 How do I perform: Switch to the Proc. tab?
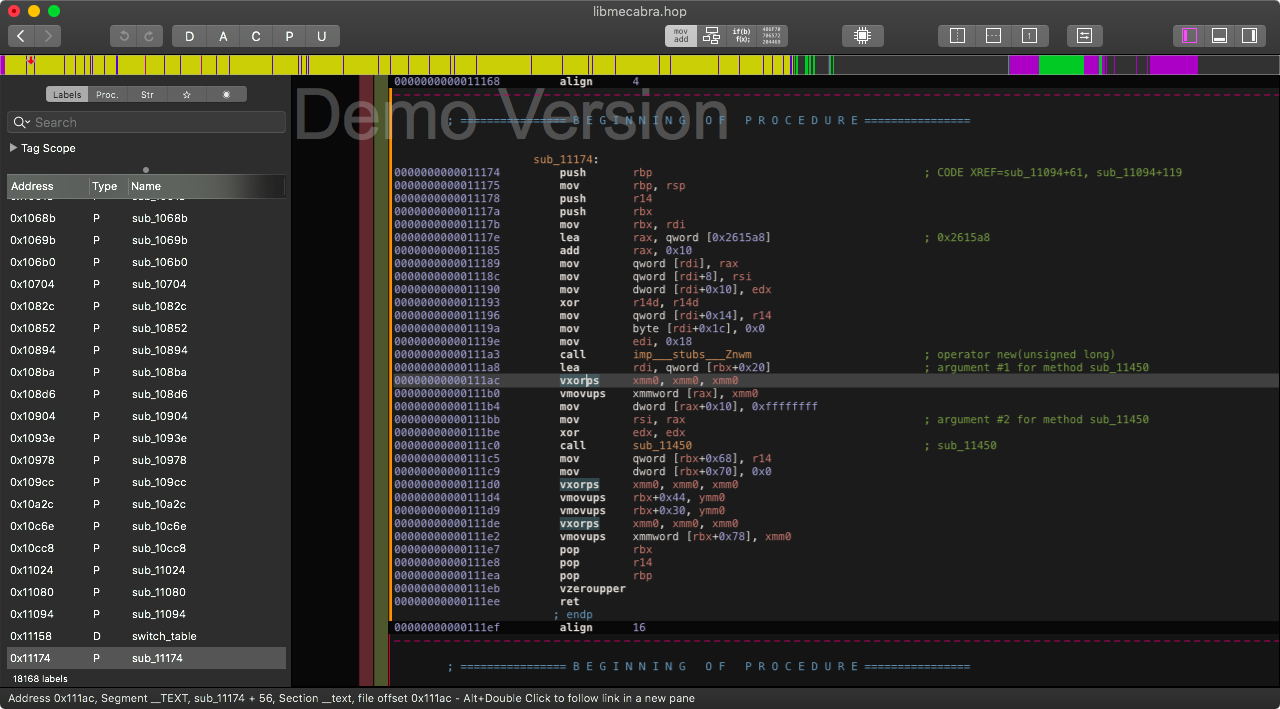(107, 95)
